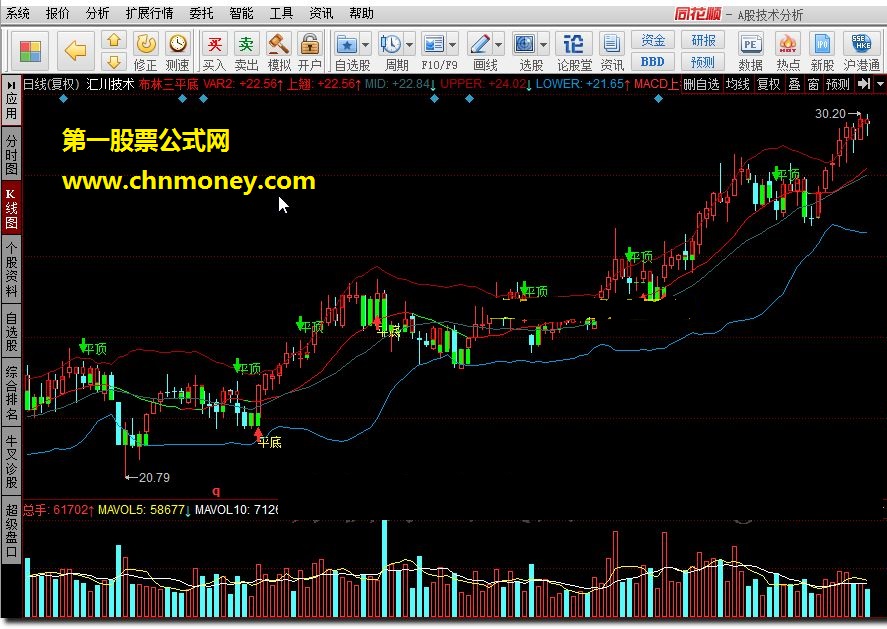Open the 资讯 menu in menu bar
This screenshot has width=887, height=629.
(x=321, y=12)
